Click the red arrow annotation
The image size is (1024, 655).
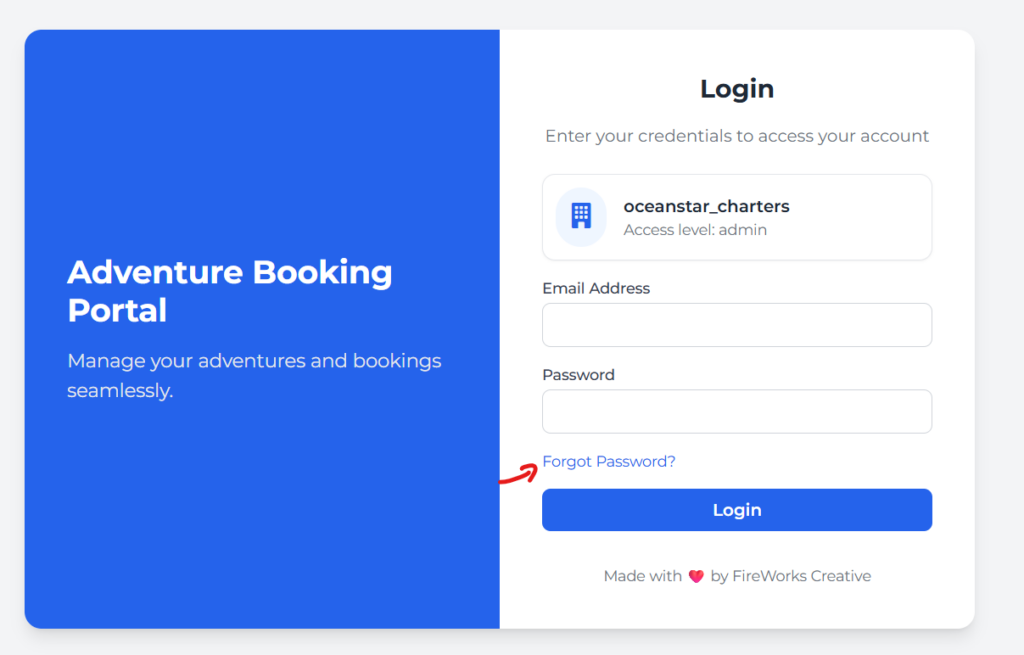point(519,475)
